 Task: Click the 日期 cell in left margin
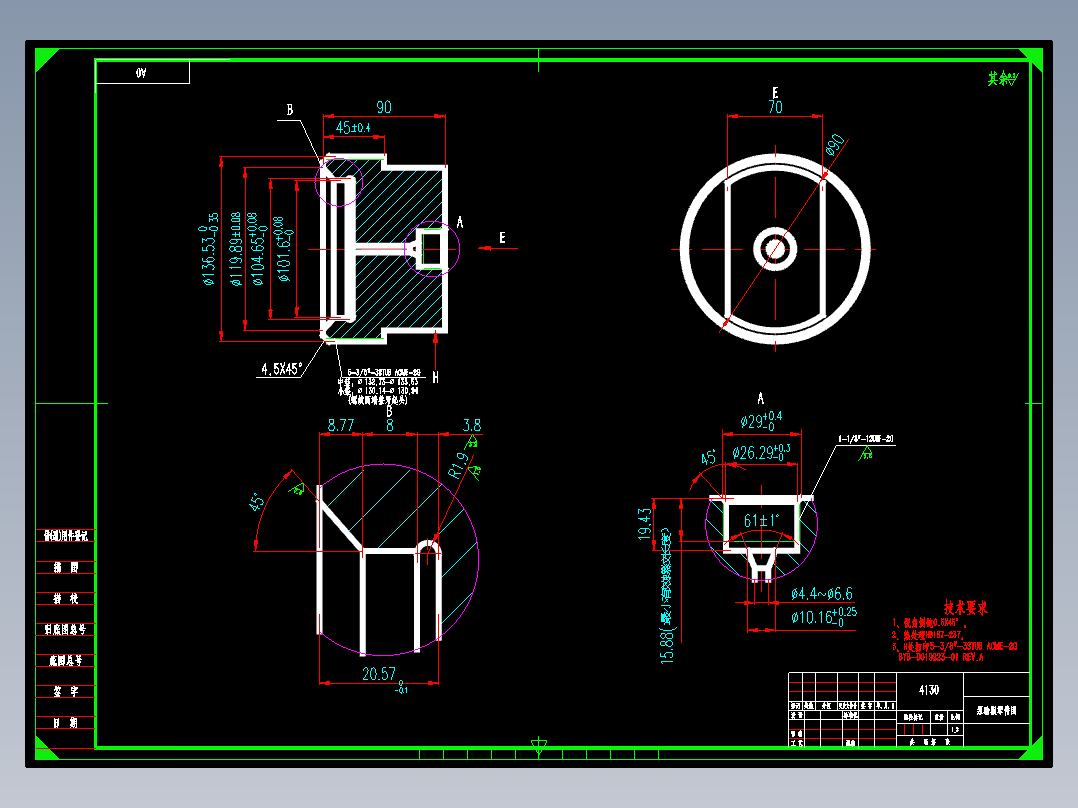[65, 722]
